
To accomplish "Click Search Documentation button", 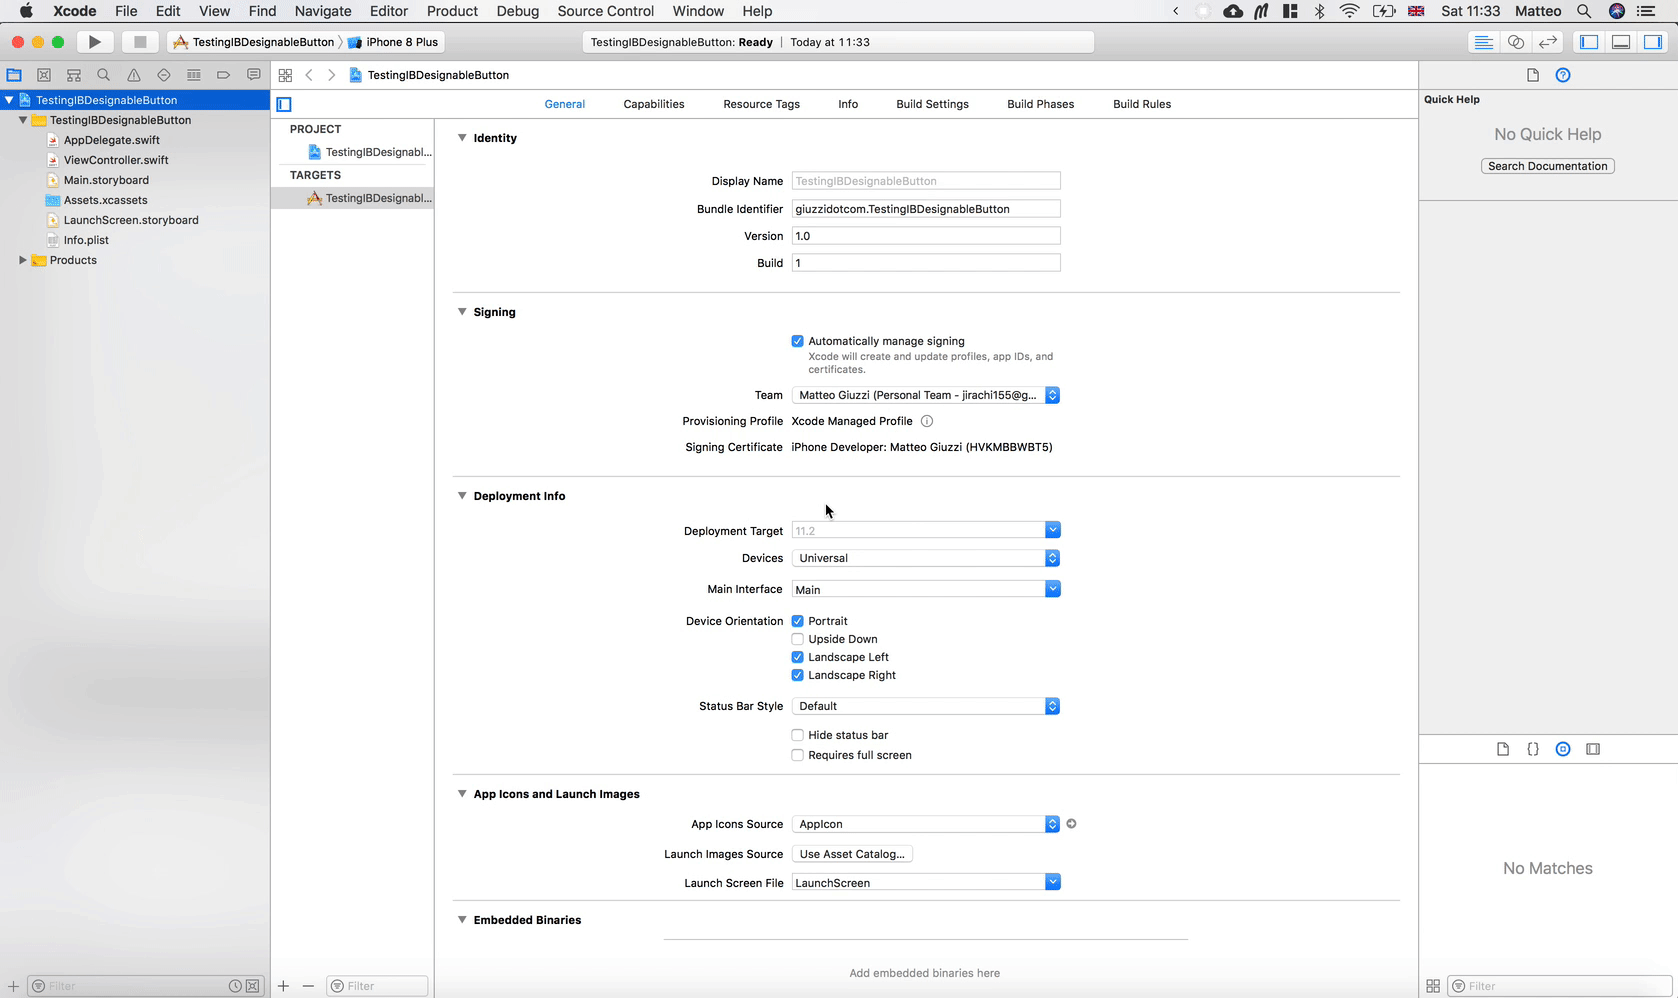I will 1547,166.
